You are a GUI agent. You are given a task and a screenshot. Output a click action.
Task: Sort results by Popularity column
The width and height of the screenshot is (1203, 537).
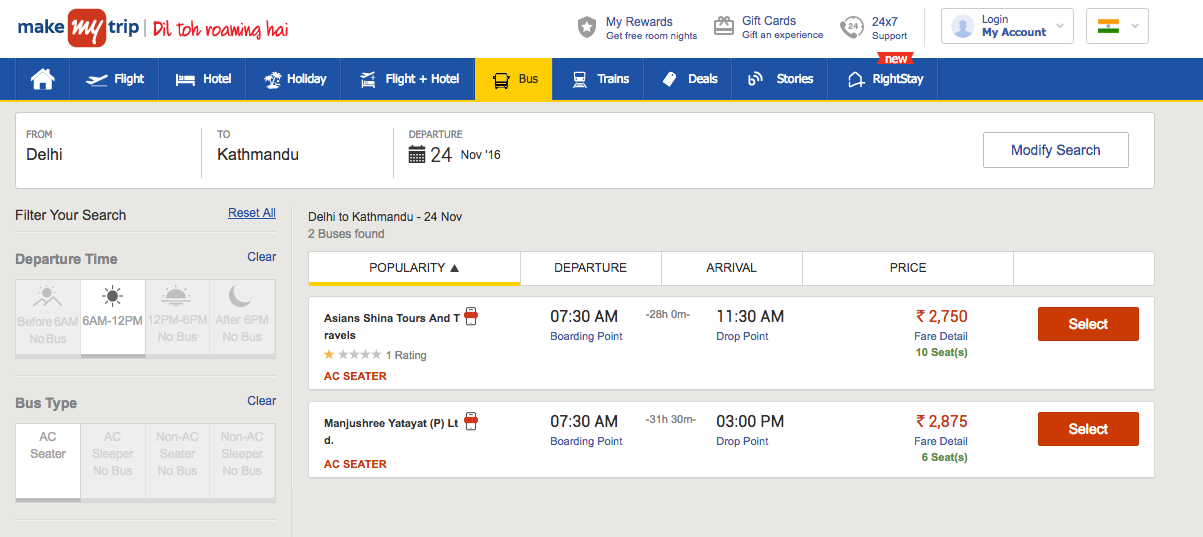[414, 268]
